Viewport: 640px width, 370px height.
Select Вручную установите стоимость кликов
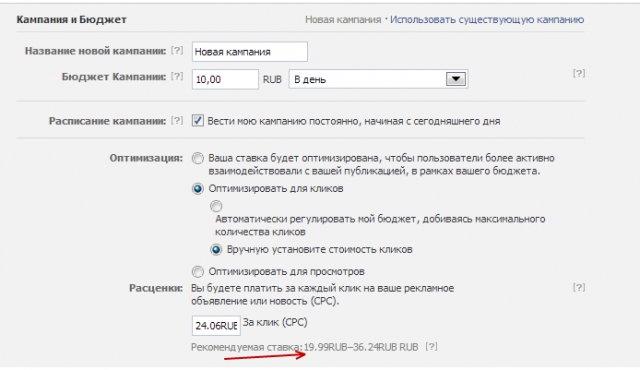click(216, 249)
